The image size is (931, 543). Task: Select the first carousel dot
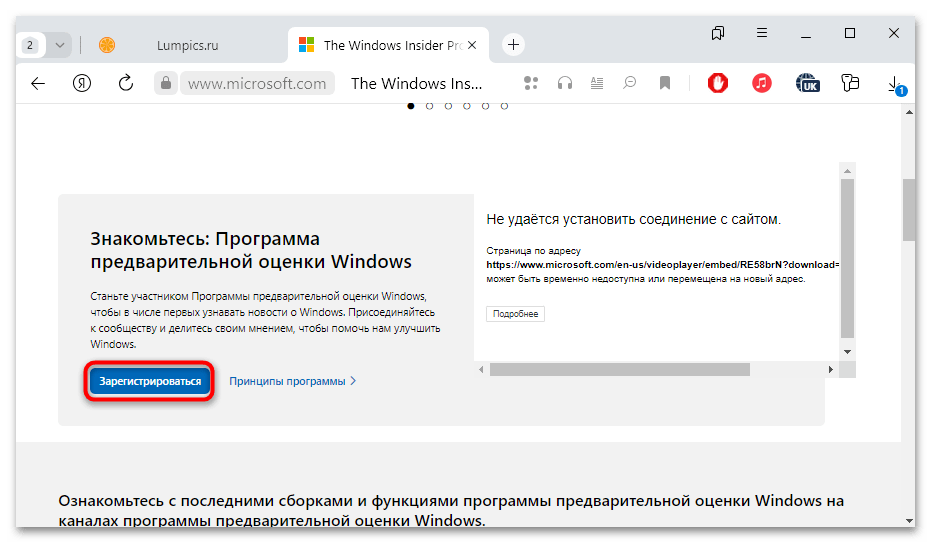click(x=411, y=106)
